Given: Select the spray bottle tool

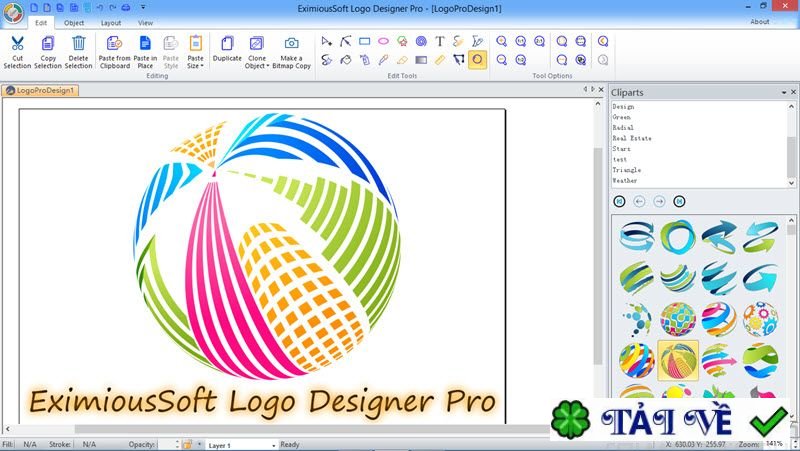Looking at the screenshot, I should click(x=364, y=60).
